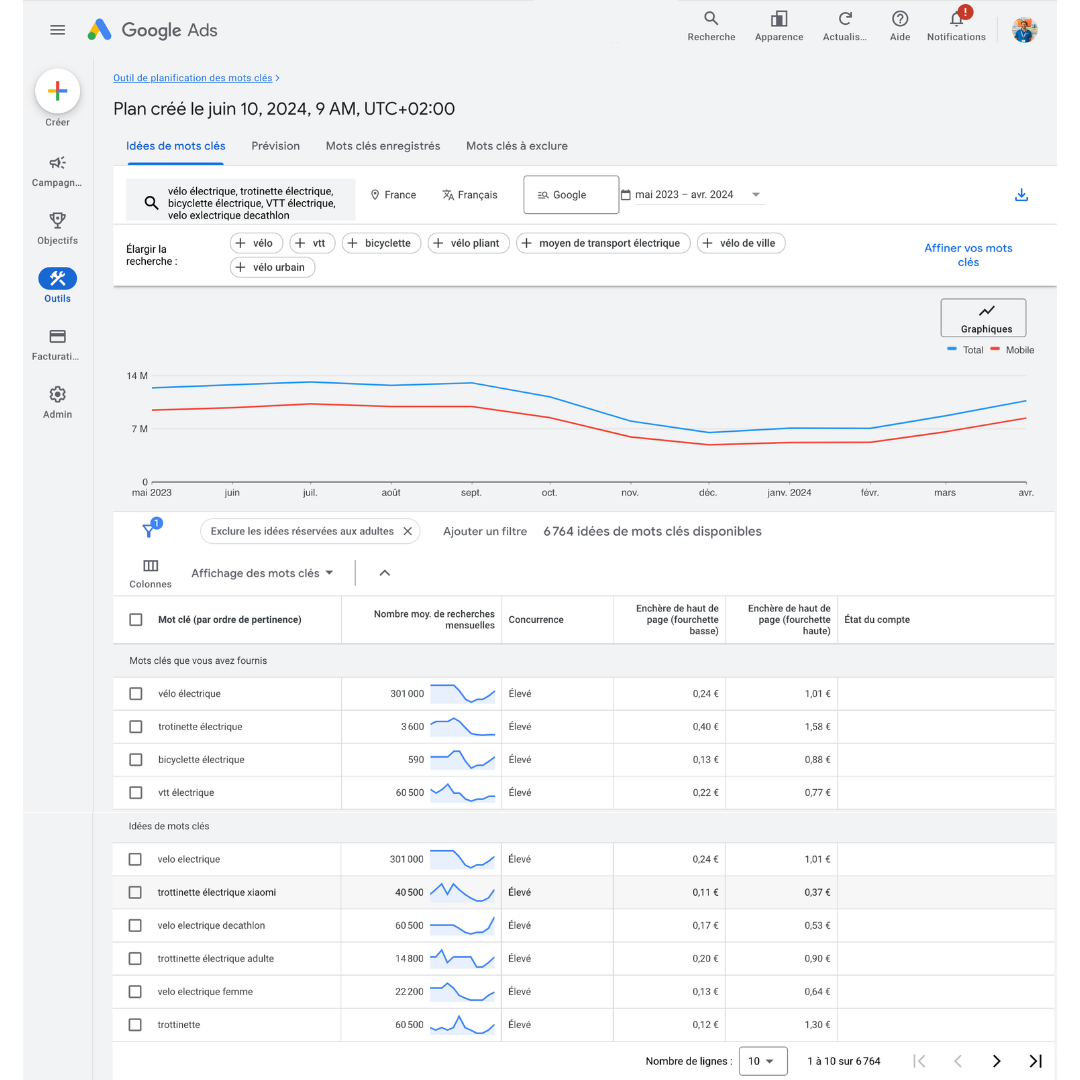Open Campagnes in the sidebar
The height and width of the screenshot is (1080, 1080).
pyautogui.click(x=57, y=171)
